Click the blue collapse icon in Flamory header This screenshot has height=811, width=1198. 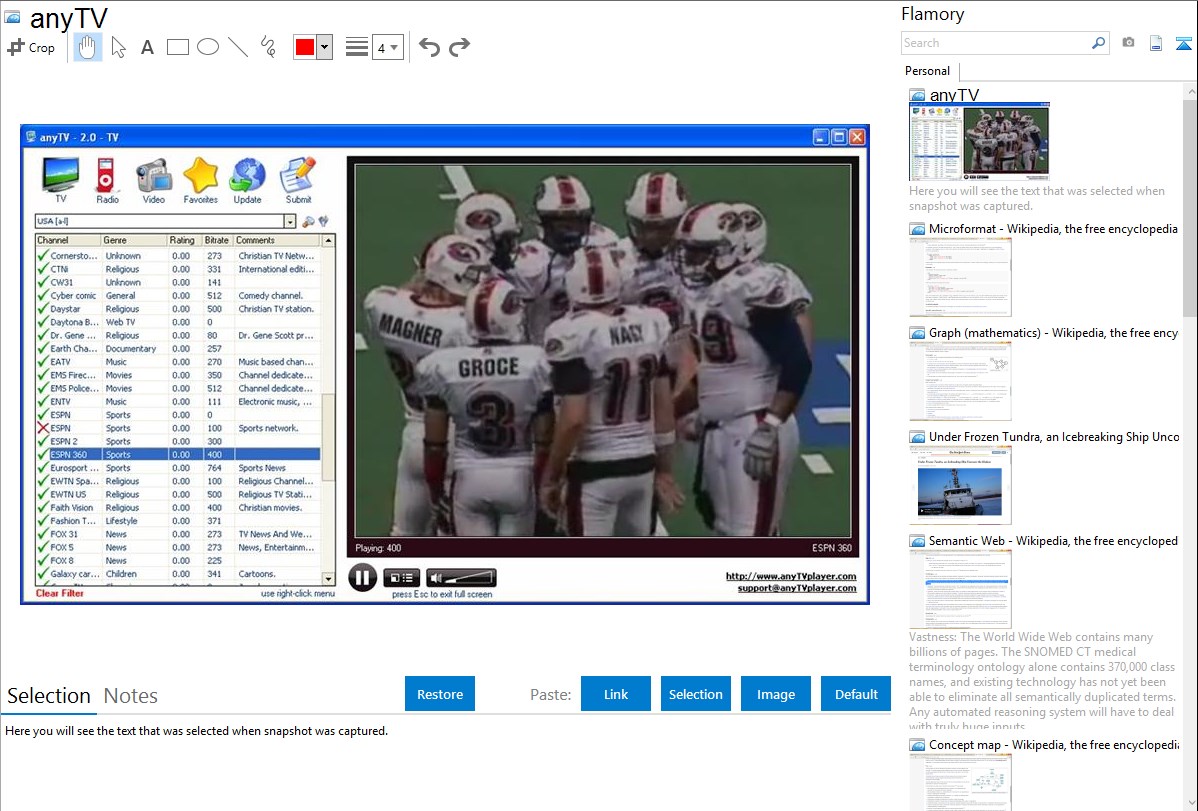coord(1183,44)
